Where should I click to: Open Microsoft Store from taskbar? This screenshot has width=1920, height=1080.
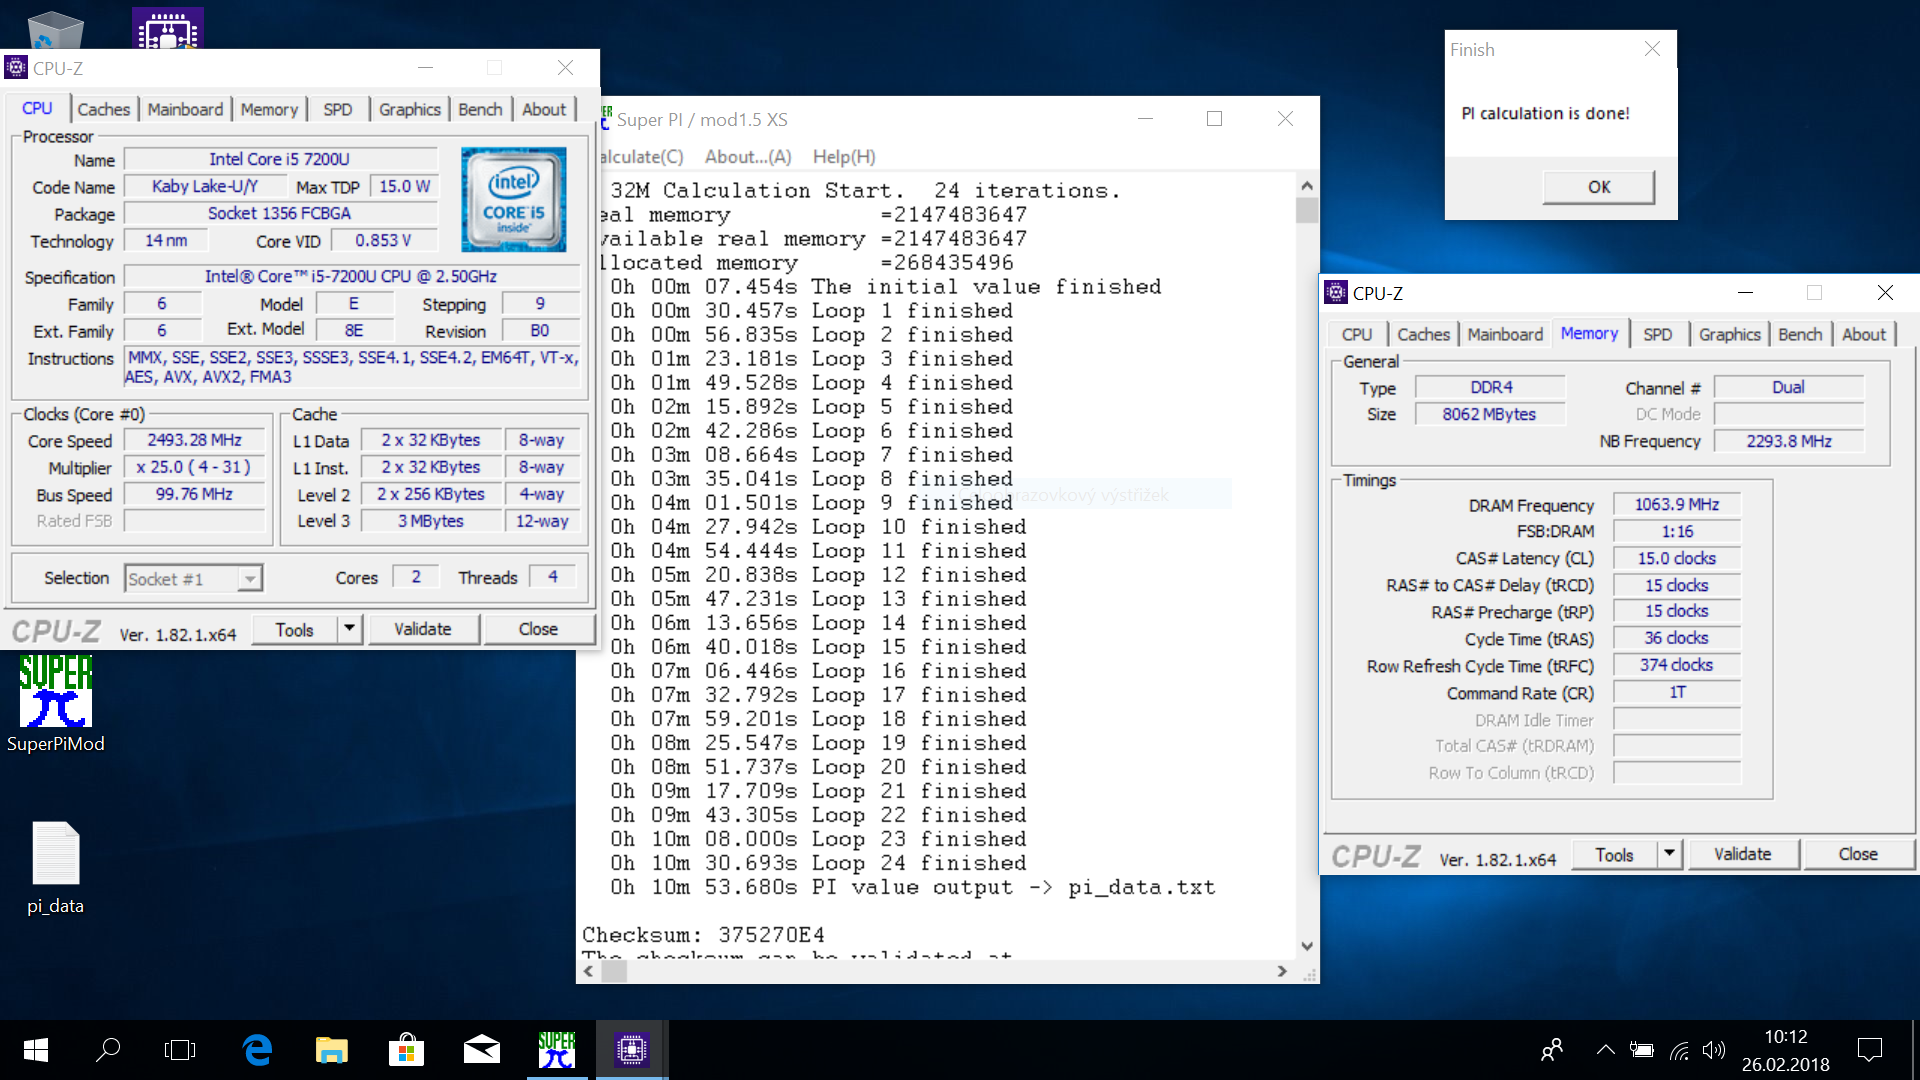coord(406,1050)
